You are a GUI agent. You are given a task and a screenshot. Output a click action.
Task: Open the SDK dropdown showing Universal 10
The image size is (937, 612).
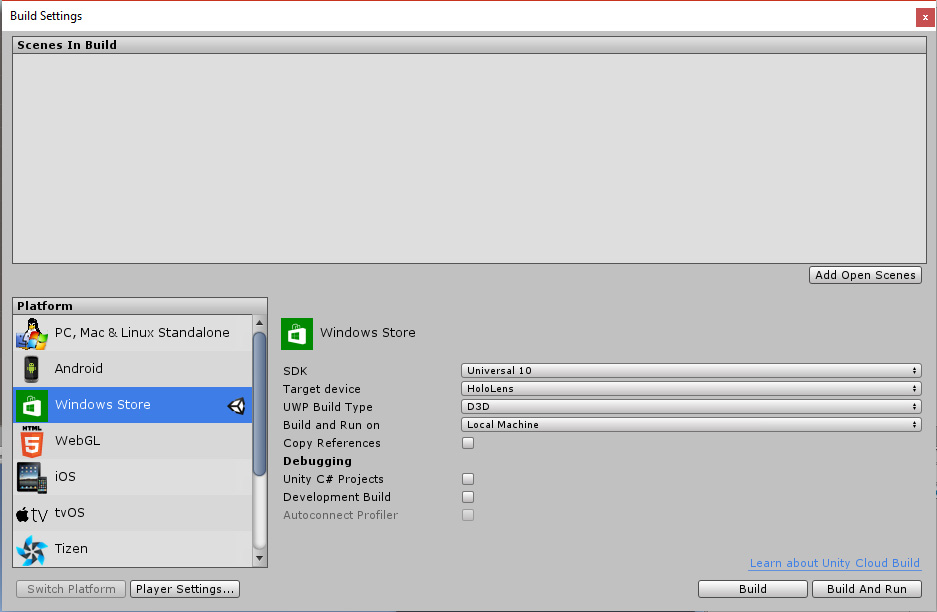coord(691,371)
